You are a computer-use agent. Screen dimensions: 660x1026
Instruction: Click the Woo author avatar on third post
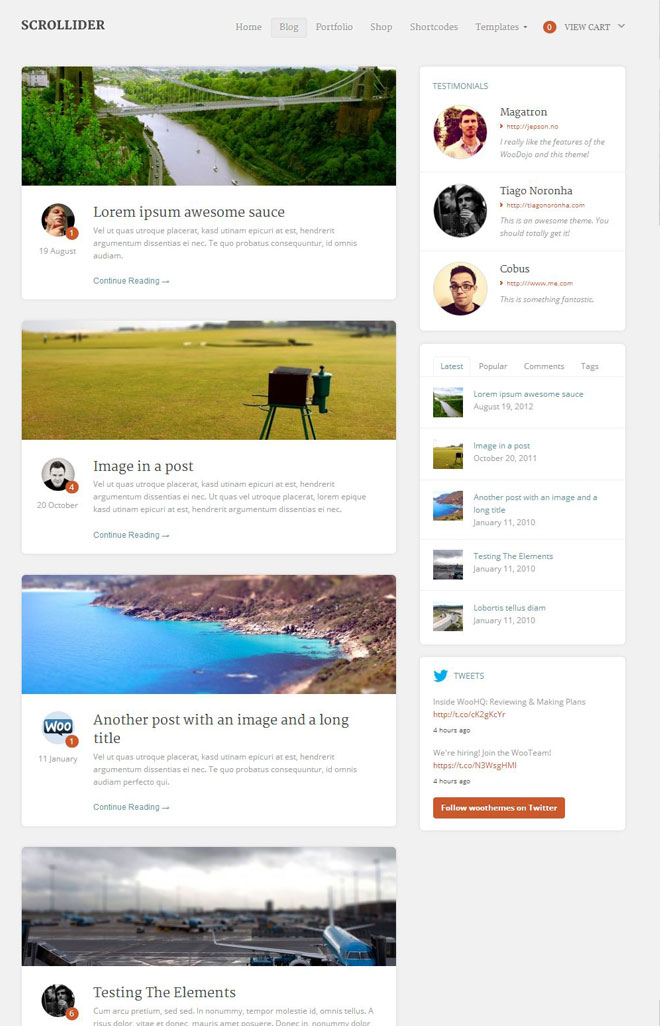[58, 727]
